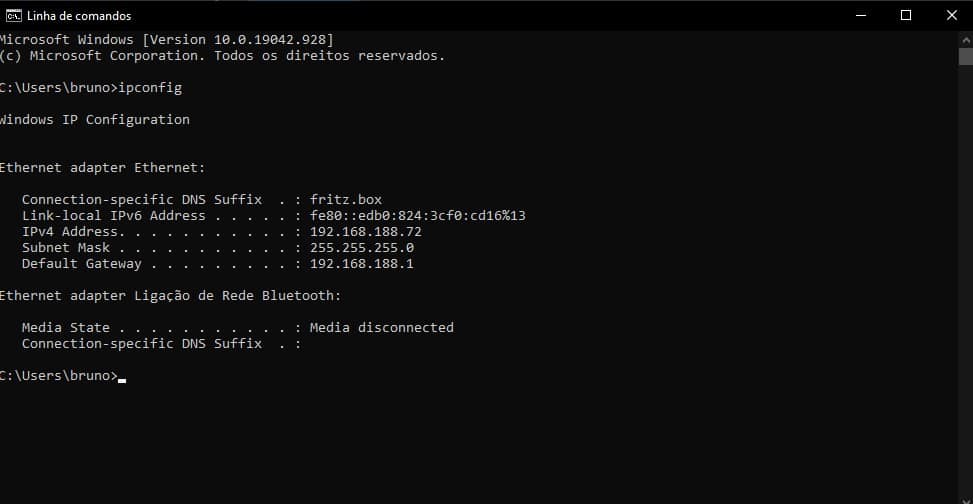Click the Default Gateway value 192.168.188.1
Screen dimensions: 973x504
point(361,264)
